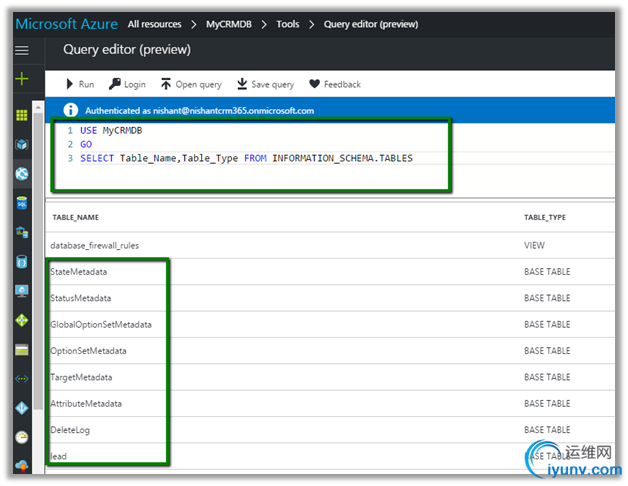Open the App Services globe icon
628x486 pixels.
click(22, 173)
